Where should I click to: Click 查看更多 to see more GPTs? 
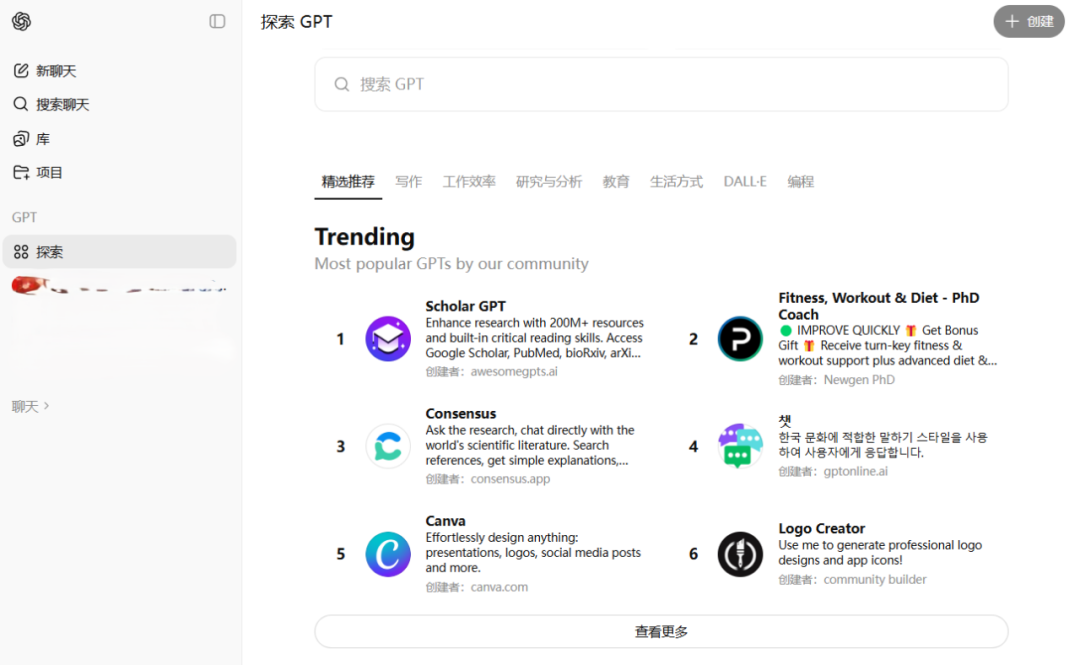tap(661, 632)
